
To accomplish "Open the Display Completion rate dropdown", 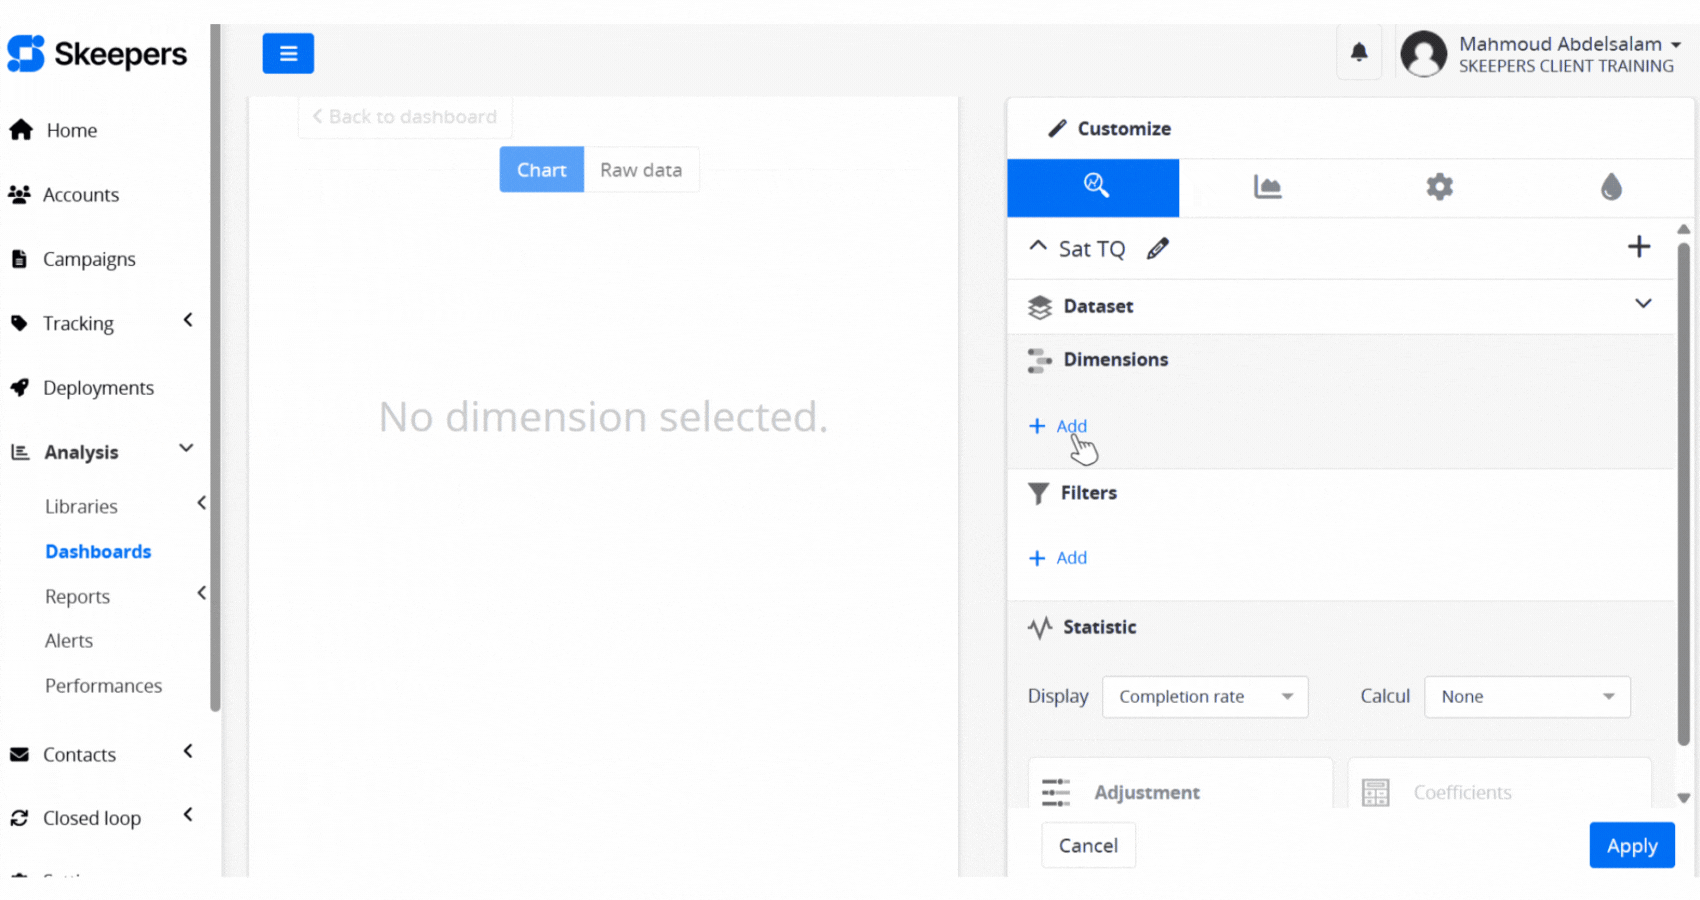I will click(1205, 697).
